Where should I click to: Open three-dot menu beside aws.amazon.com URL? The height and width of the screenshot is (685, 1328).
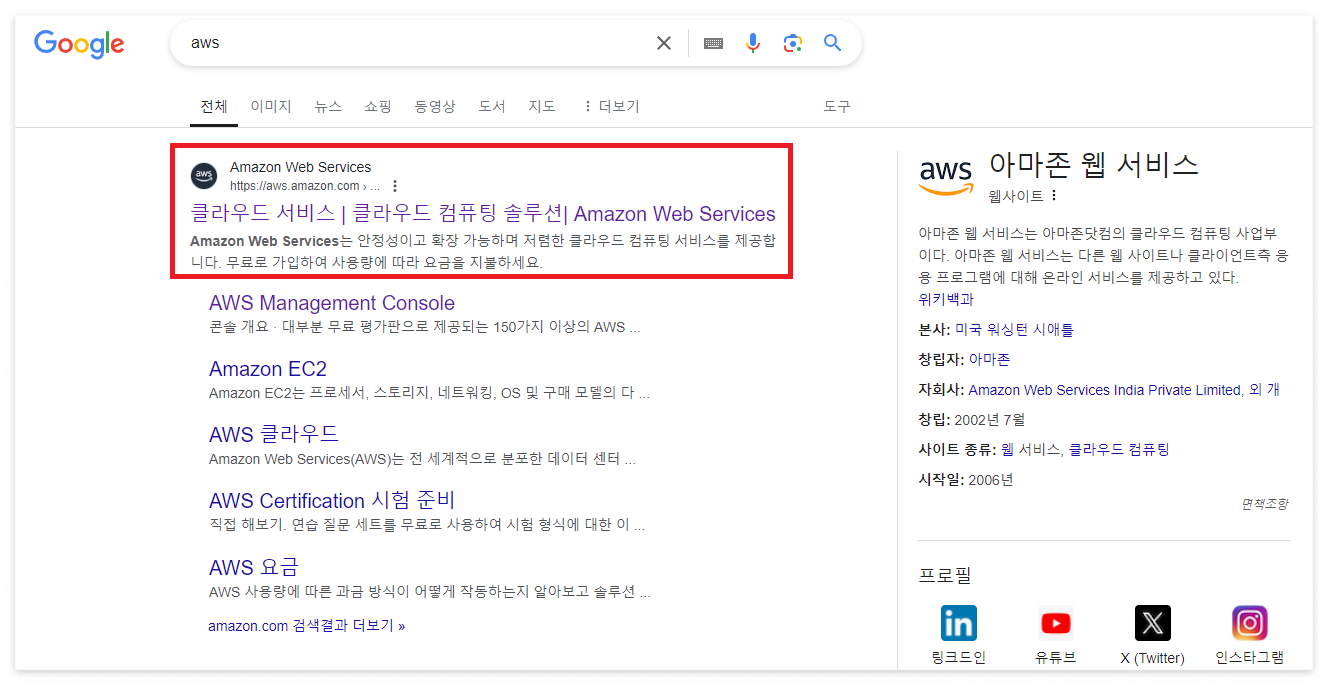coord(395,186)
